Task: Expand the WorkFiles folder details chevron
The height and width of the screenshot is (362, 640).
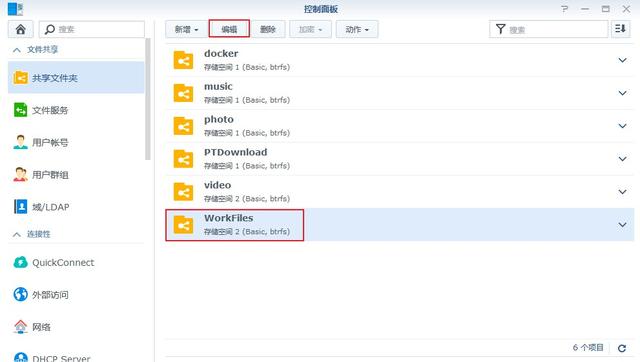Action: 622,225
